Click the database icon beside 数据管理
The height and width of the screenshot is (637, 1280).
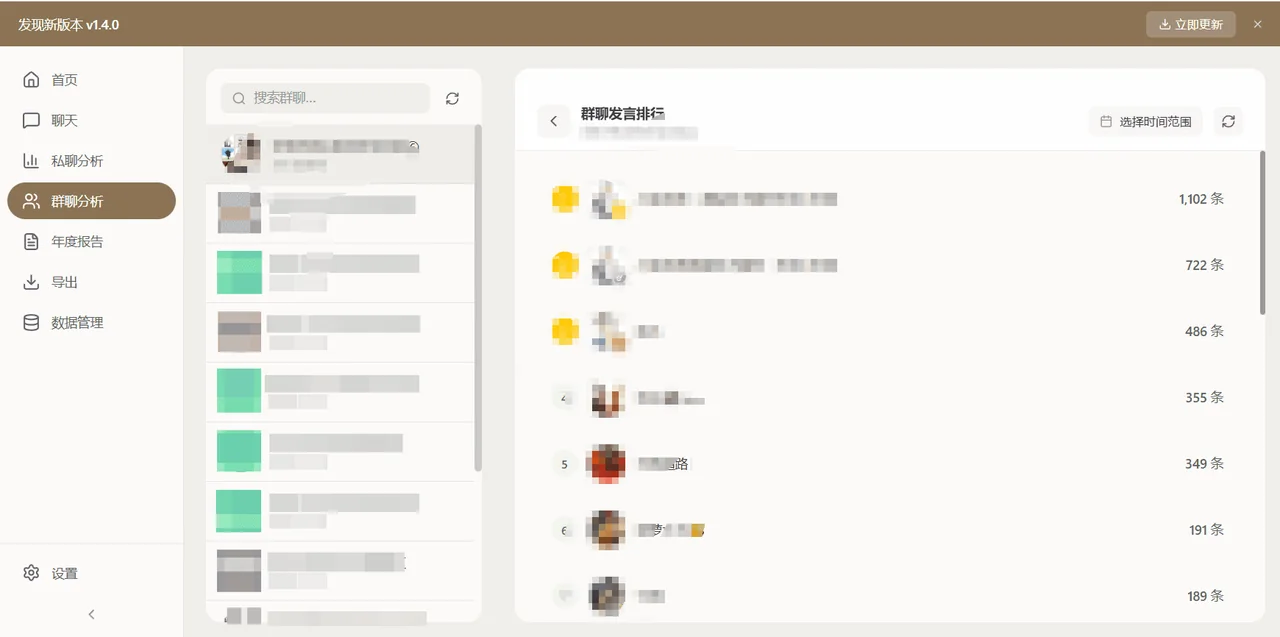pyautogui.click(x=31, y=322)
